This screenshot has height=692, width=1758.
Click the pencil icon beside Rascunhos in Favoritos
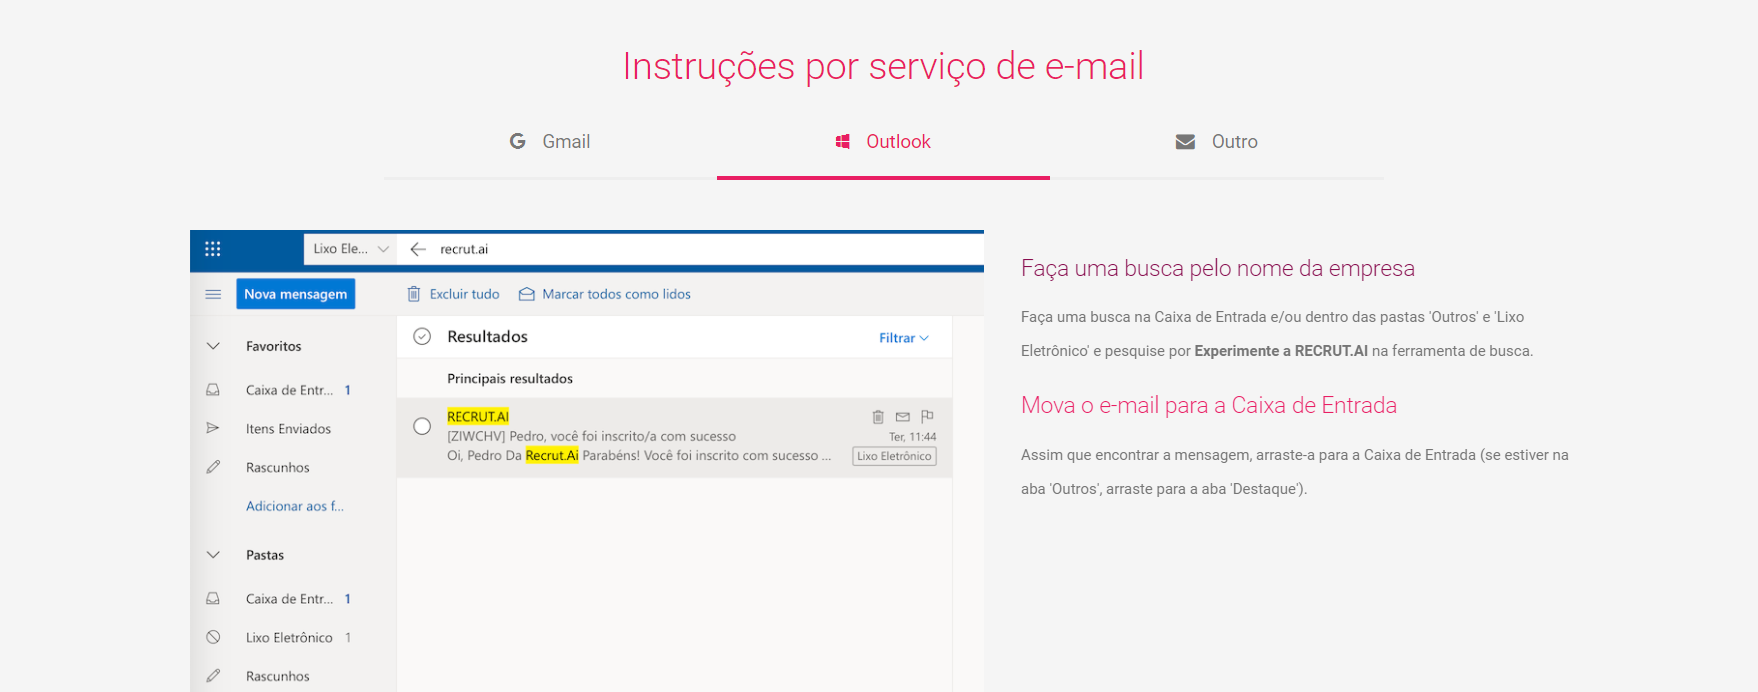tap(213, 467)
